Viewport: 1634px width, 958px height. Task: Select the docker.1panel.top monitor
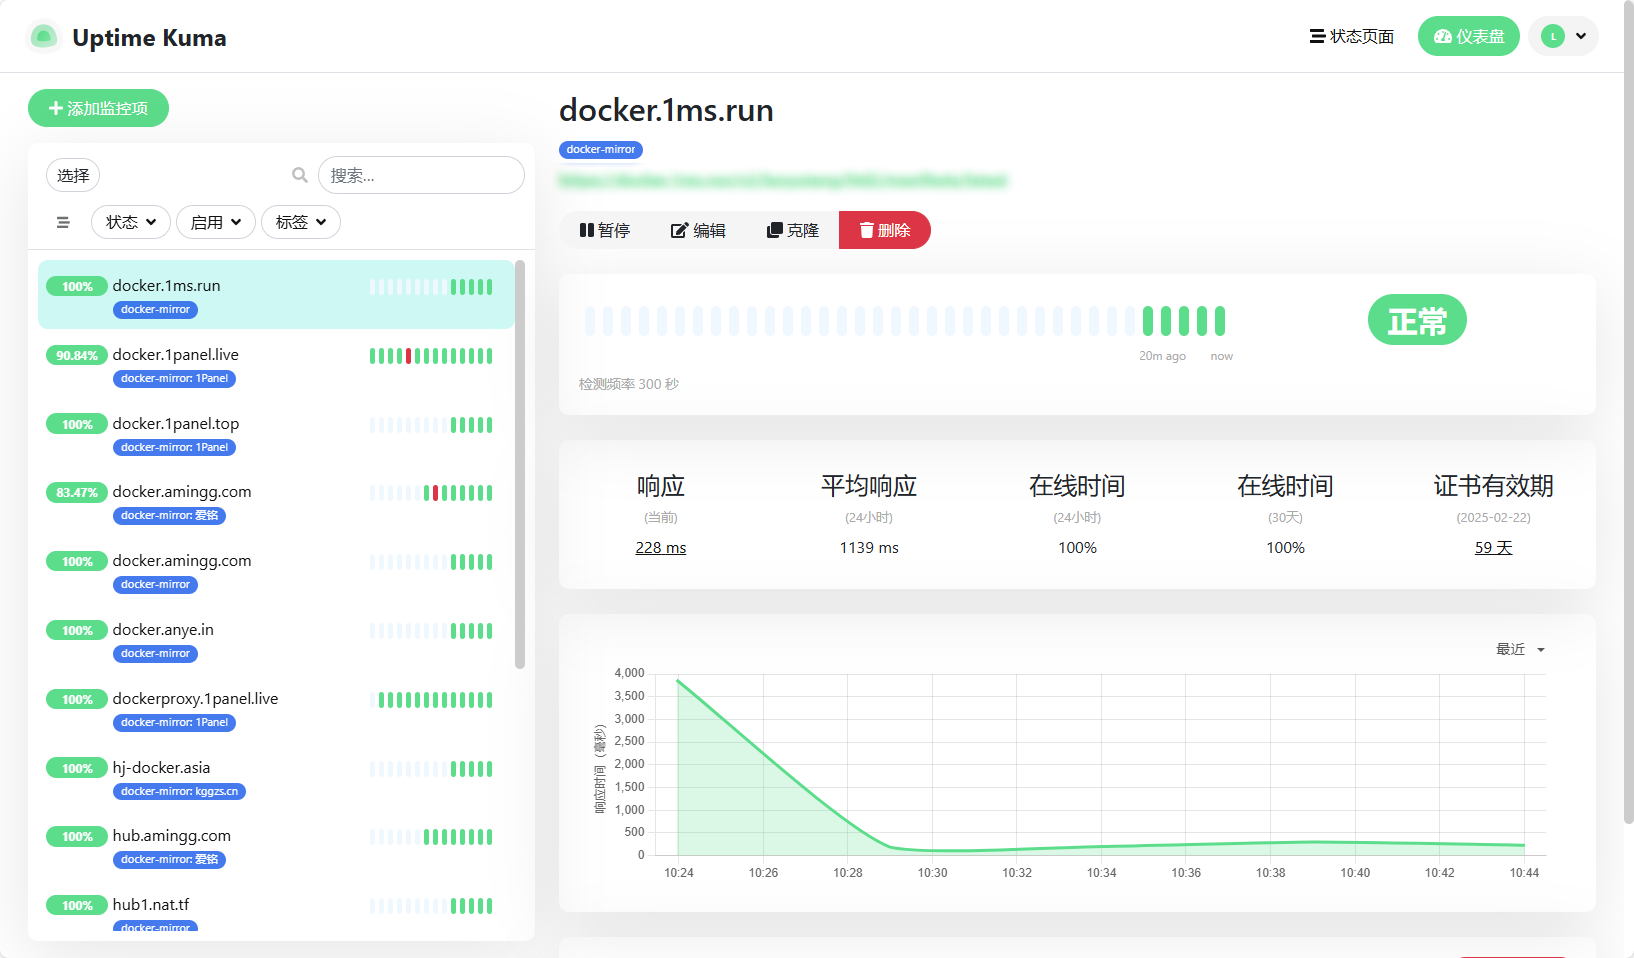click(276, 433)
